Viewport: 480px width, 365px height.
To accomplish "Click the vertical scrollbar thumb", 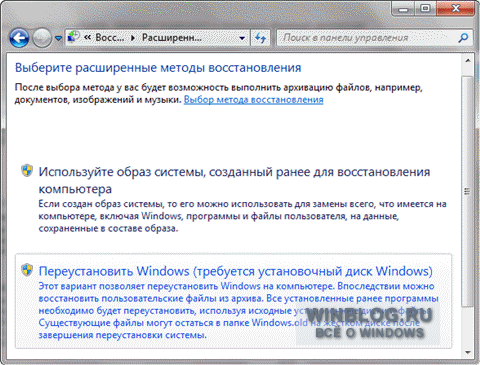I will tap(468, 191).
